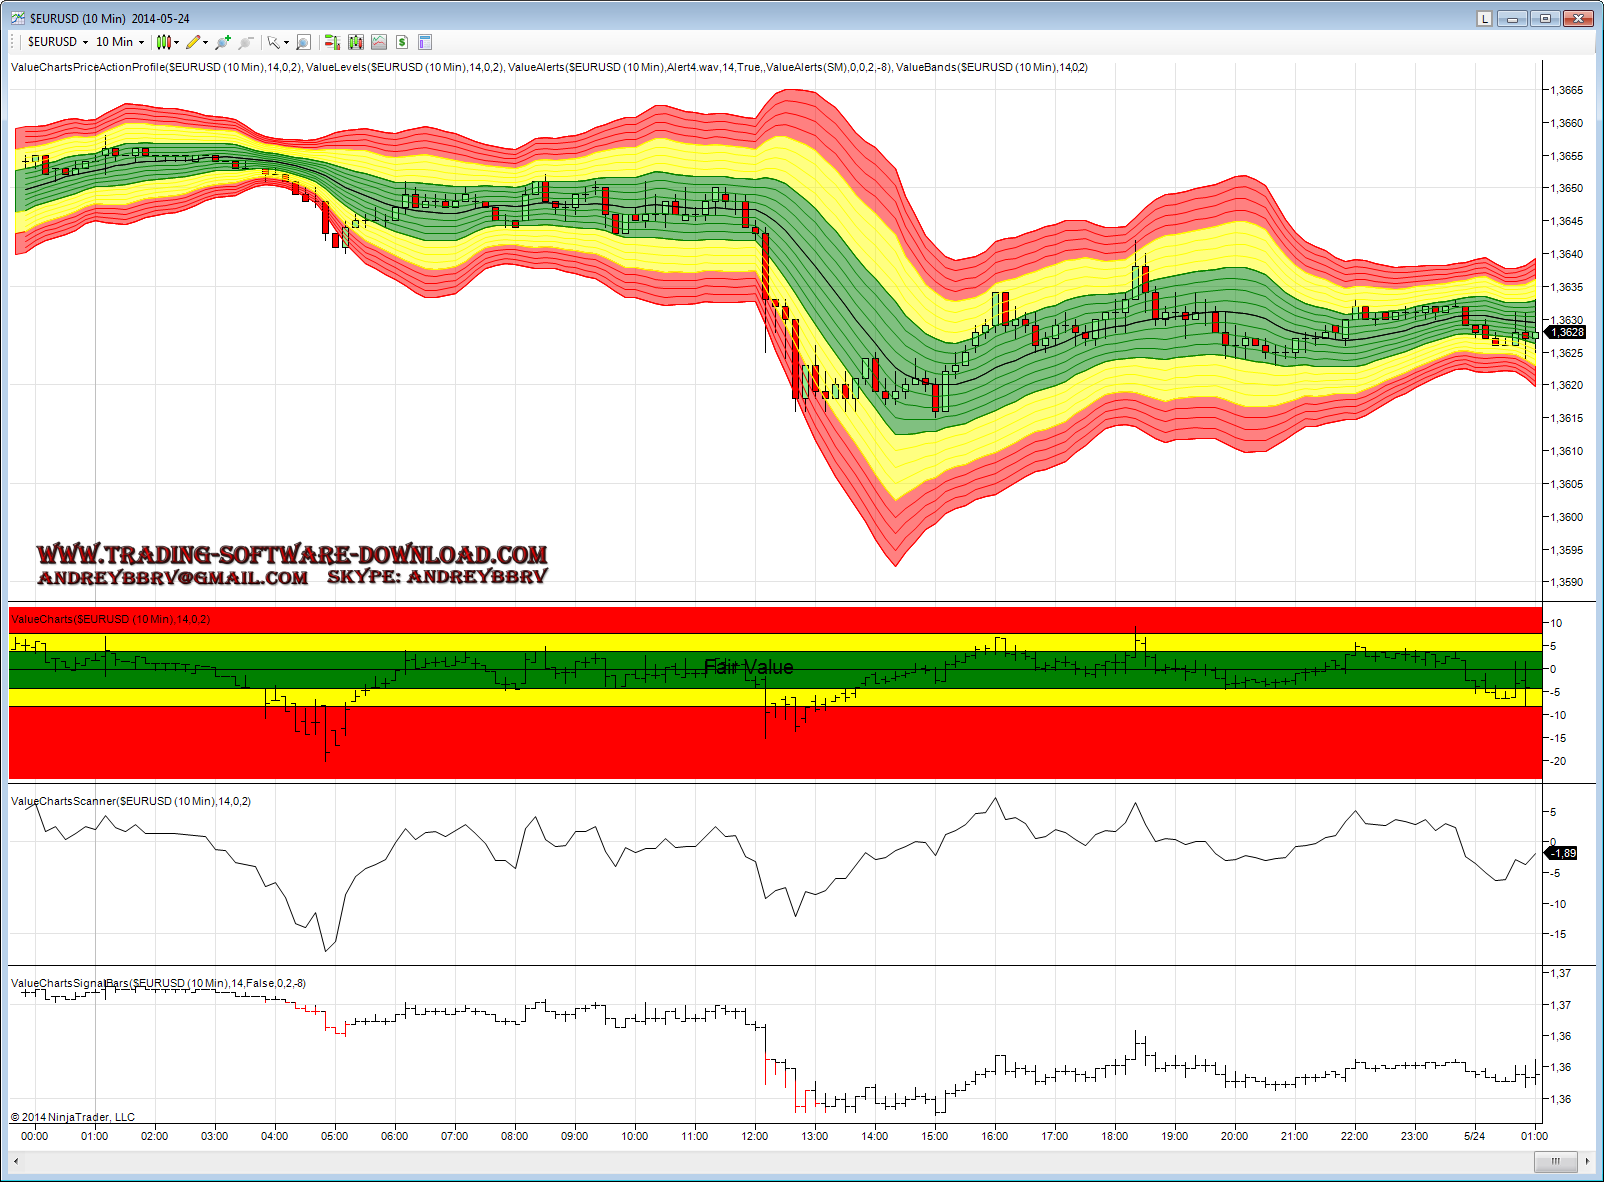The width and height of the screenshot is (1604, 1182).
Task: Click the candlestick chart style icon
Action: click(x=164, y=42)
